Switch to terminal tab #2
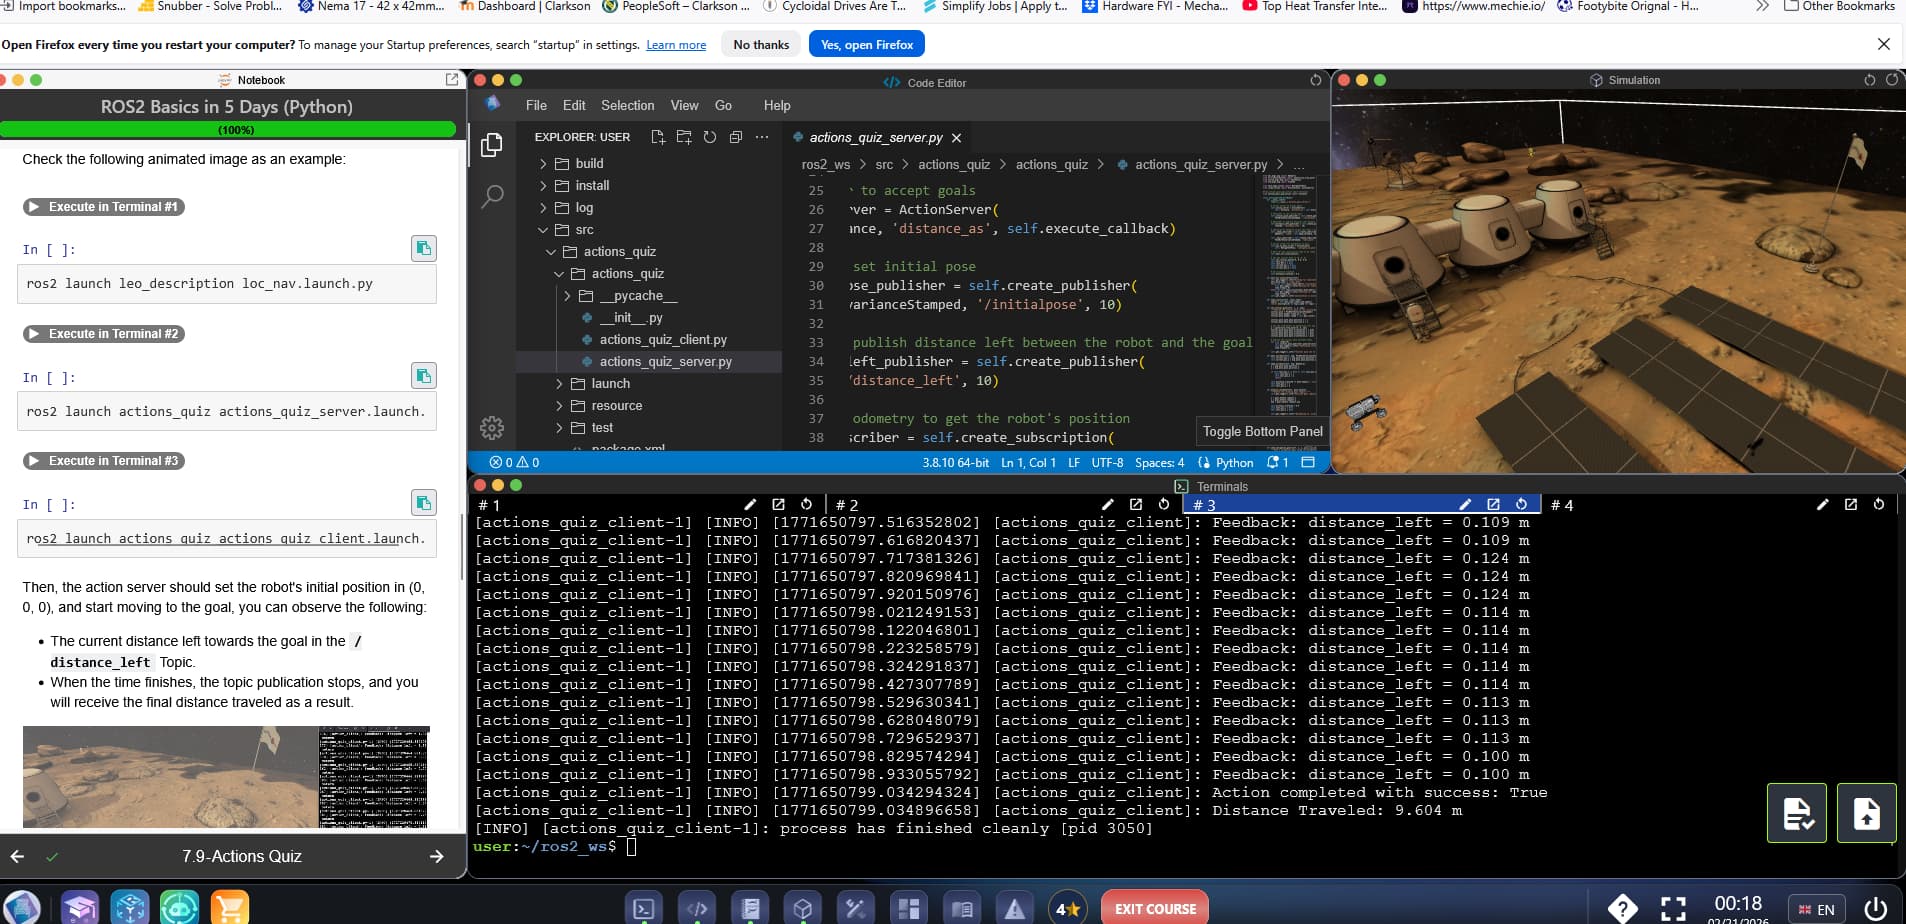Screen dimensions: 1906x924 tap(847, 505)
